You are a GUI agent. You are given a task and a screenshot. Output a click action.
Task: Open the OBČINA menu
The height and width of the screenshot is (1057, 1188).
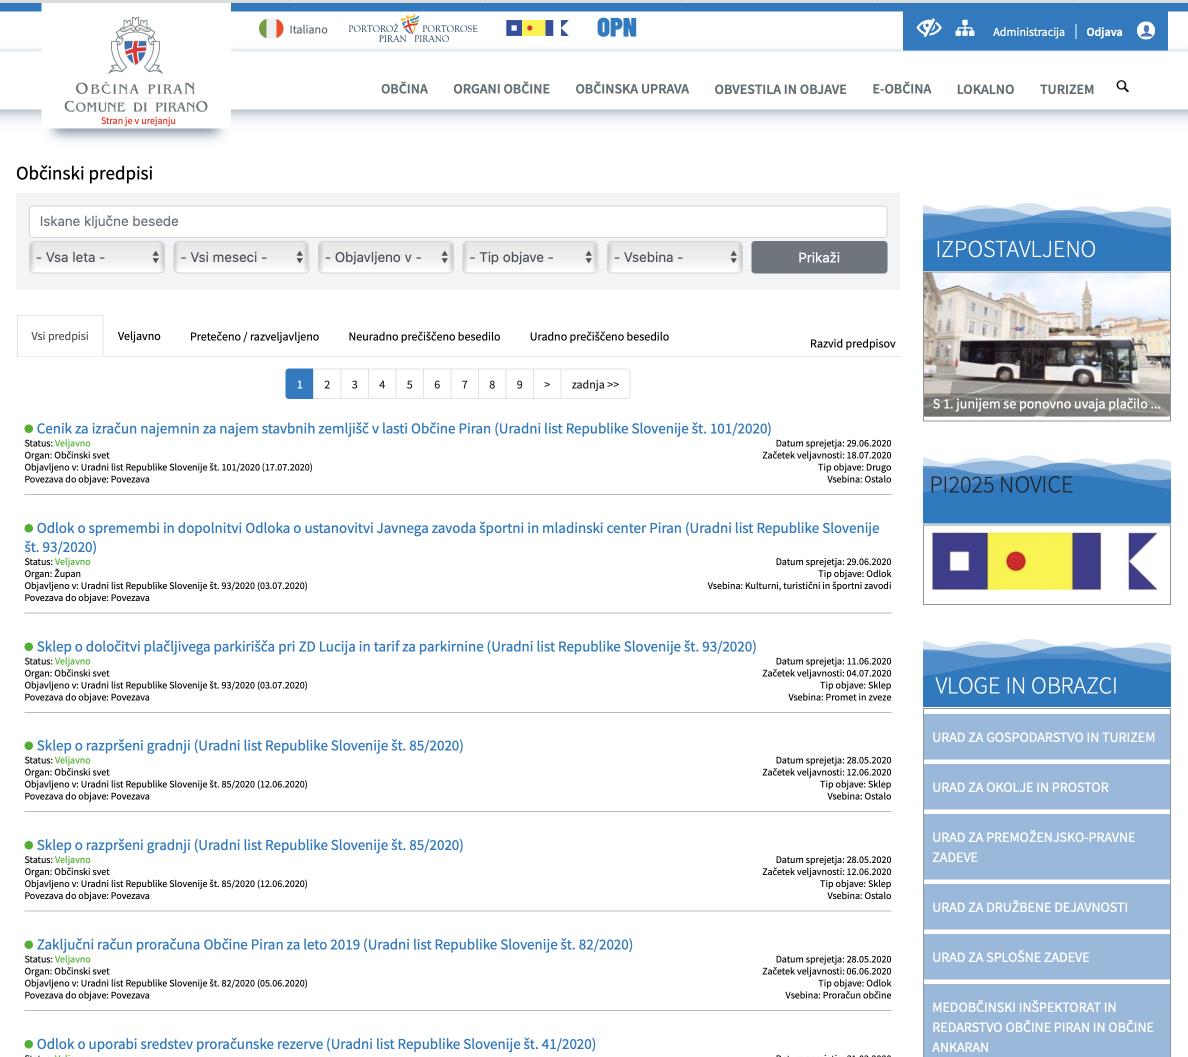point(405,89)
